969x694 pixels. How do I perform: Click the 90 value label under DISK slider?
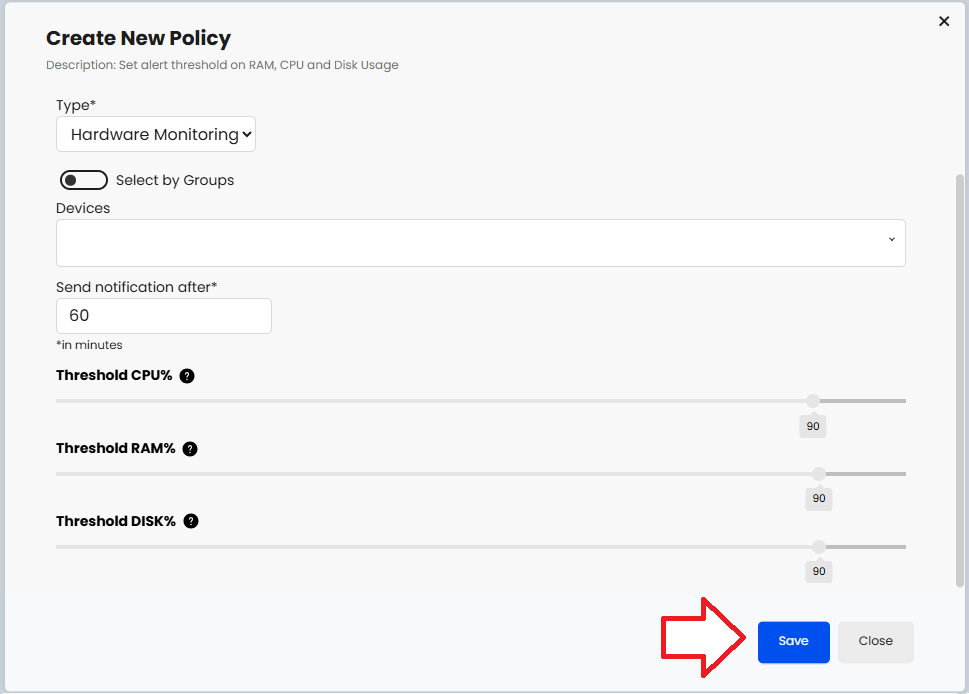click(x=819, y=571)
